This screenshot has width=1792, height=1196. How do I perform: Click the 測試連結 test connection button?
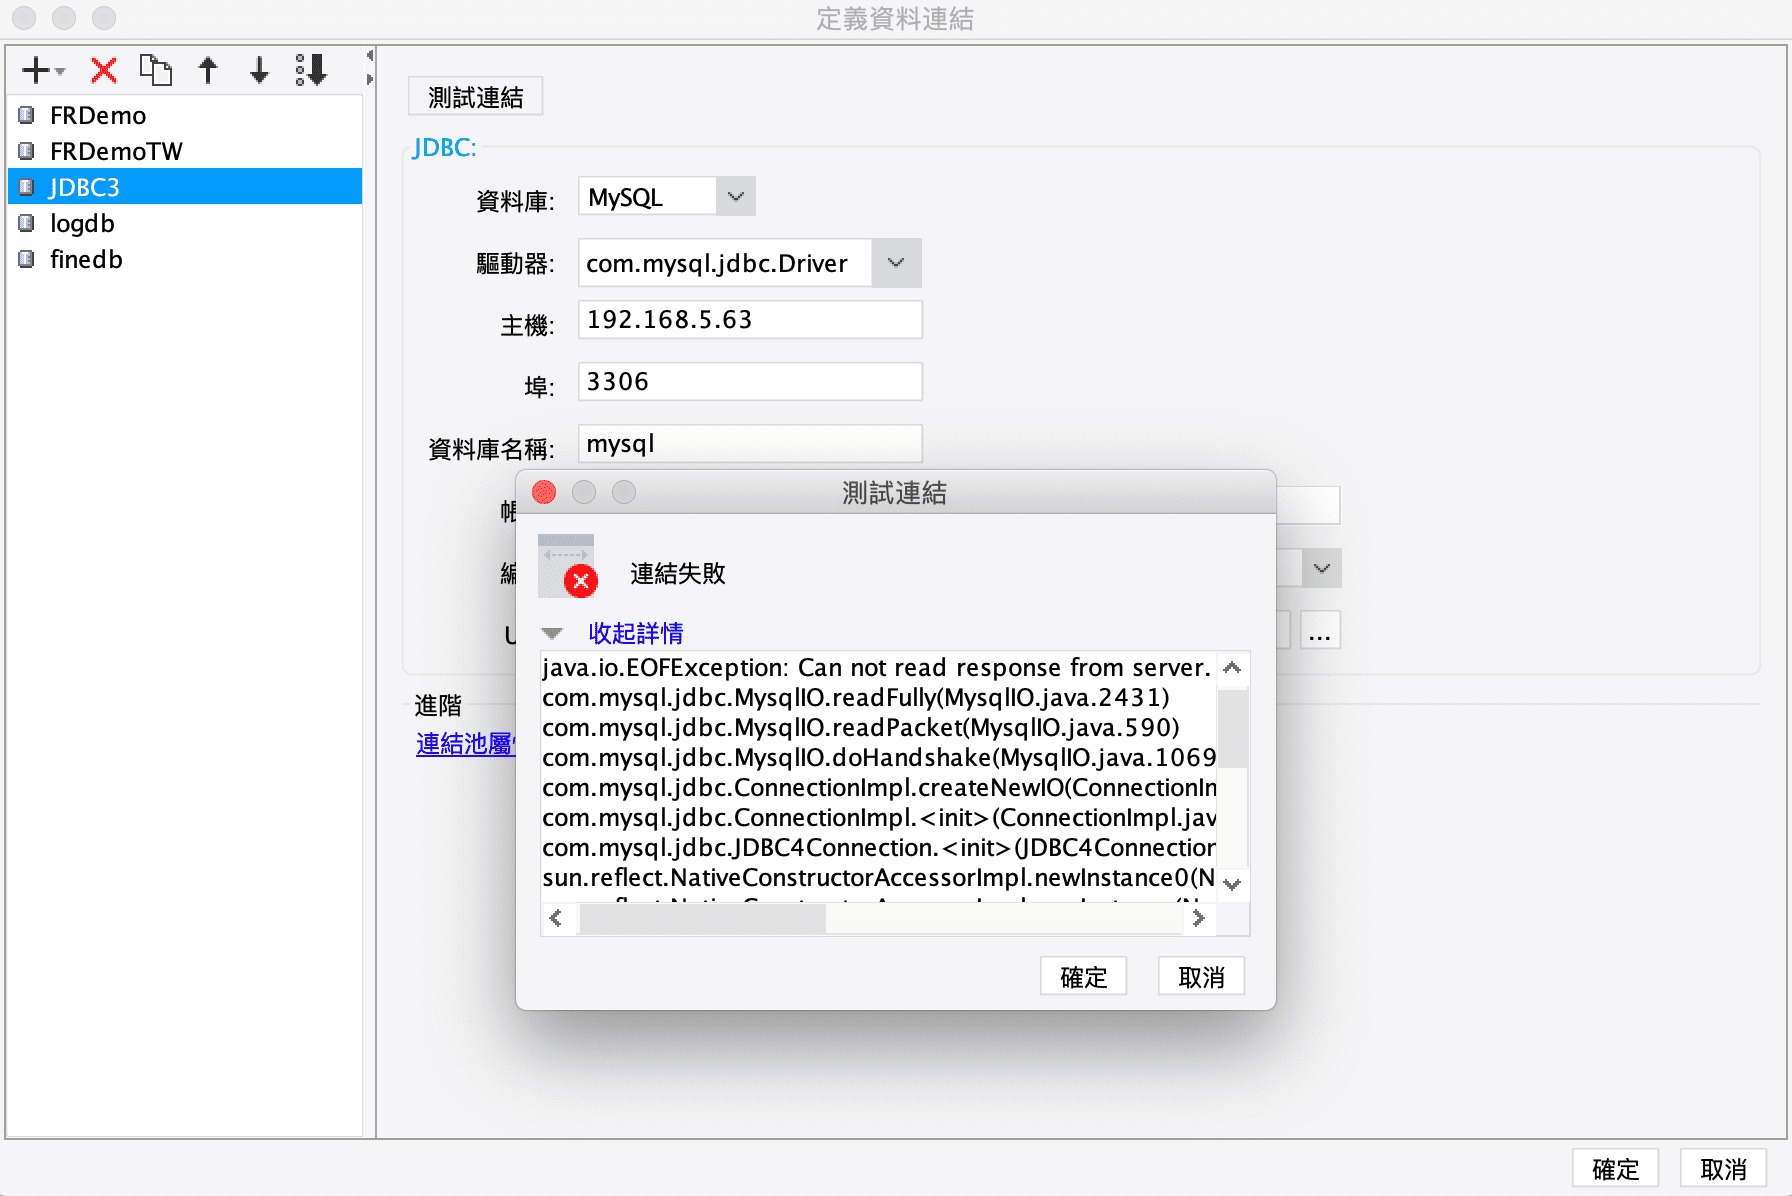pos(476,97)
